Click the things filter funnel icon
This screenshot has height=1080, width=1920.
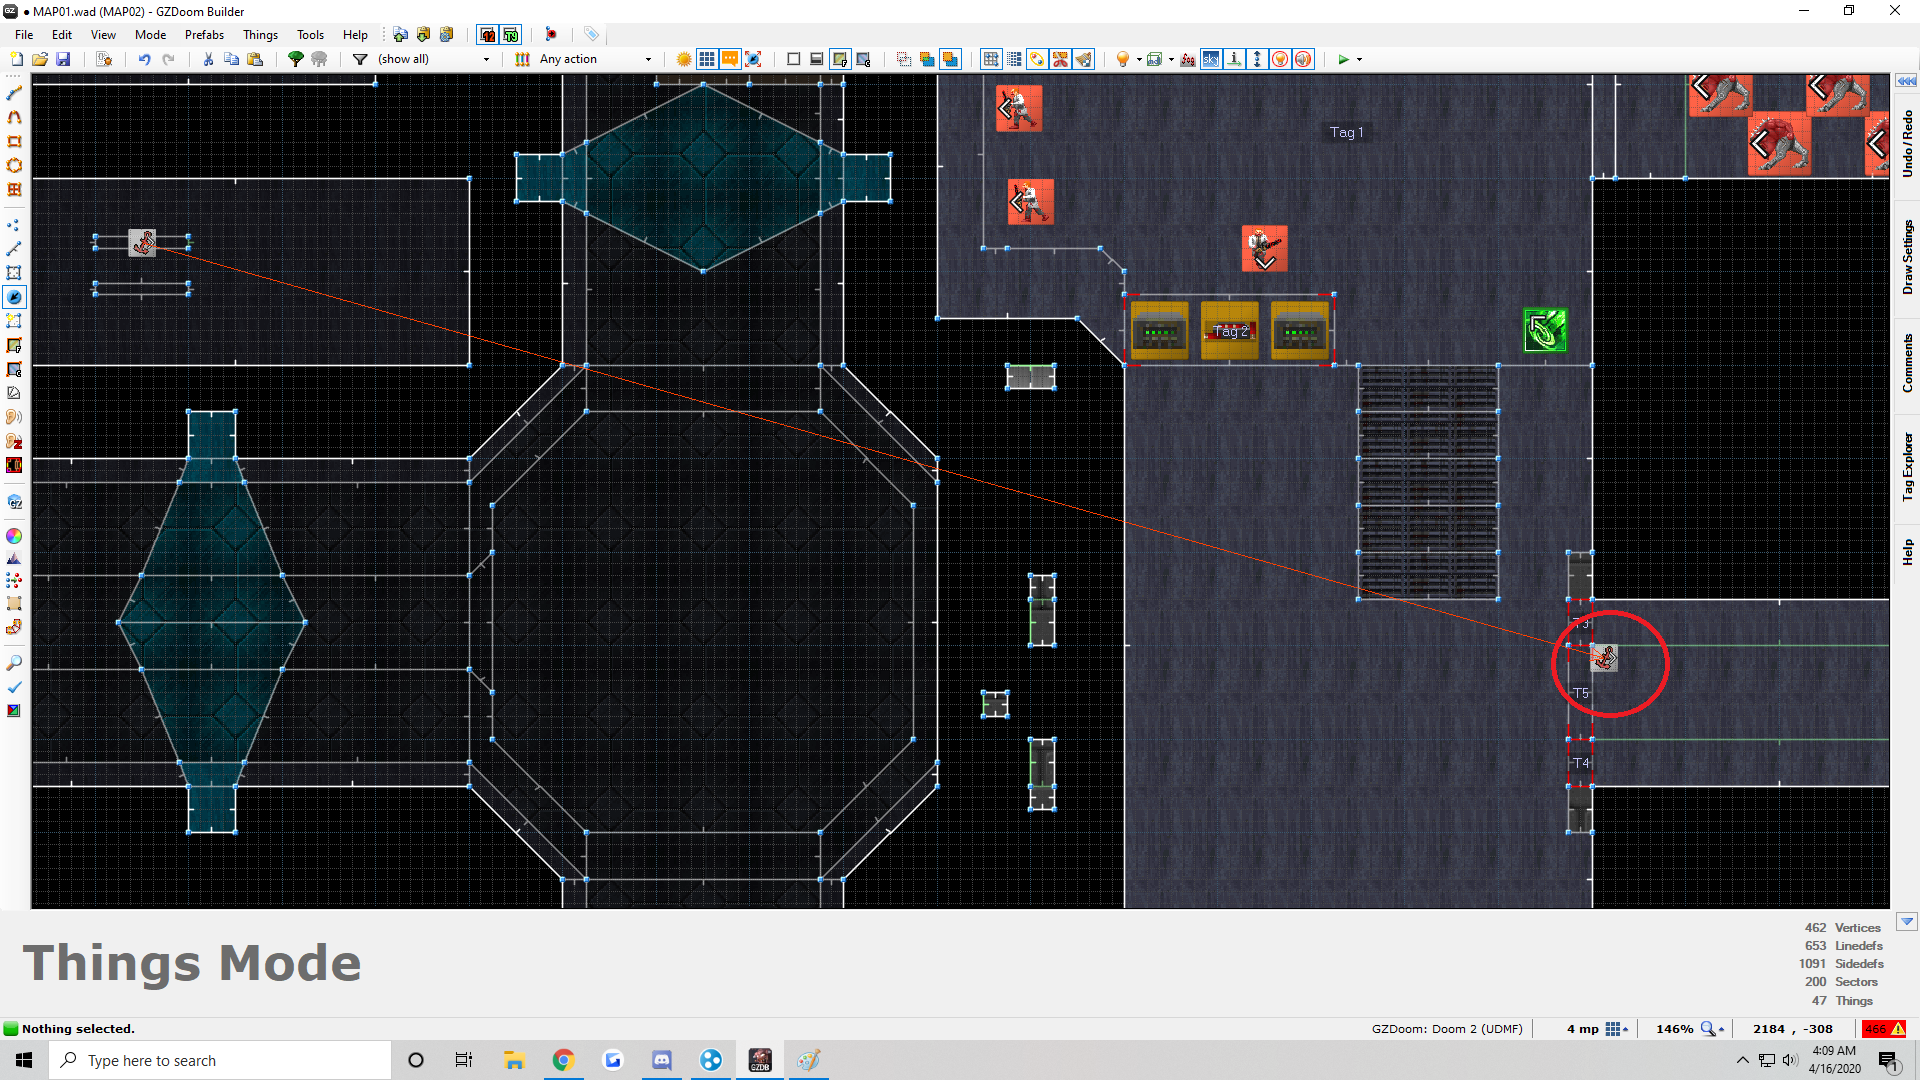[360, 59]
